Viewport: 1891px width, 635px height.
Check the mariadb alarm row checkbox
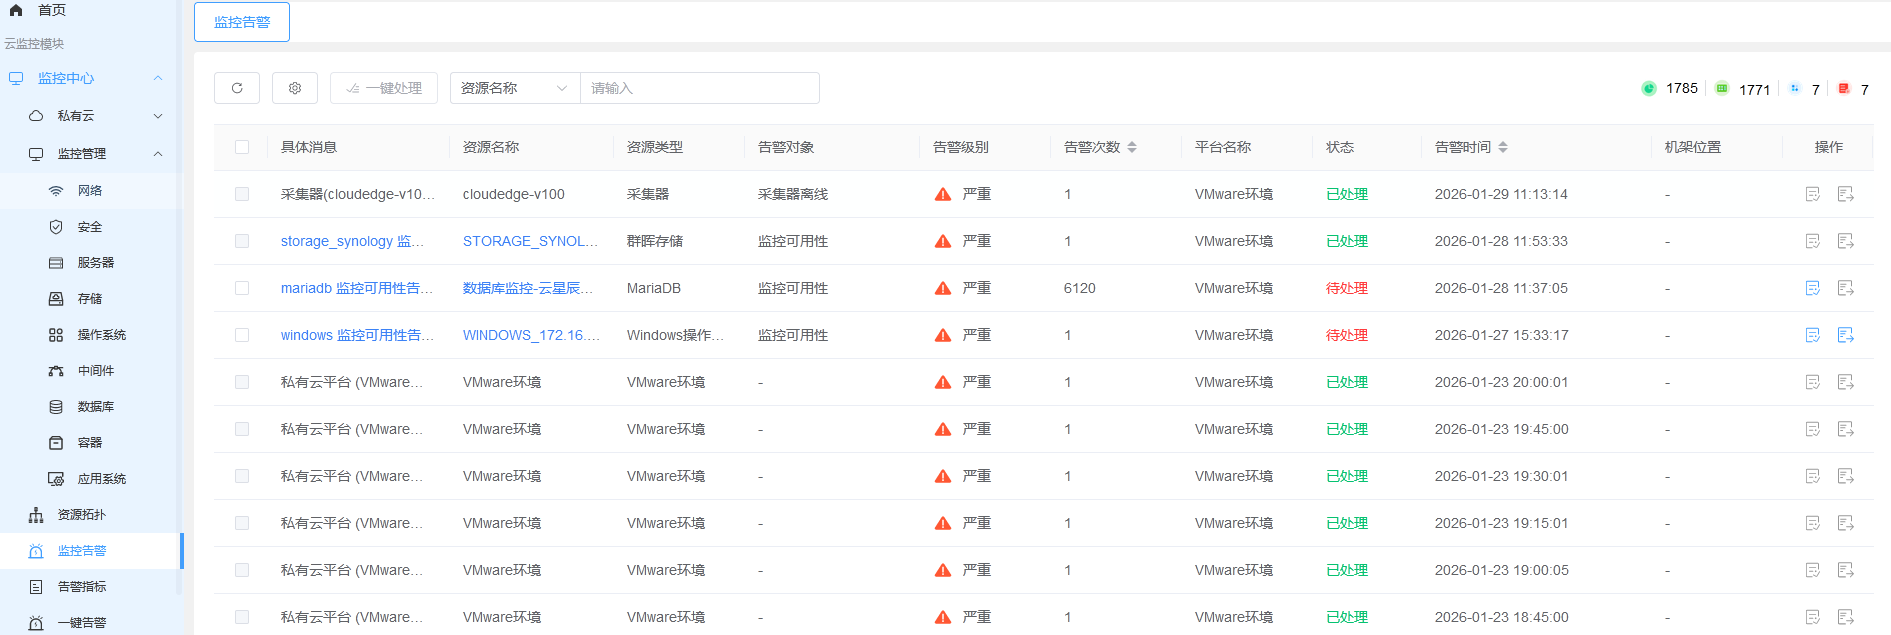click(242, 288)
